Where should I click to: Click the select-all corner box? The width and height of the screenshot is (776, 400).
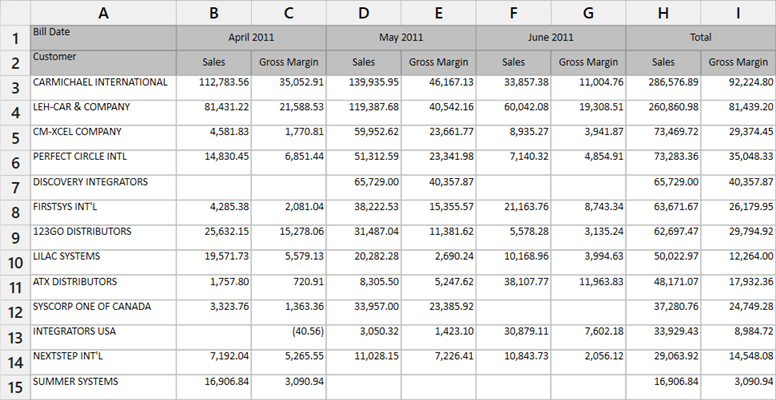point(15,12)
